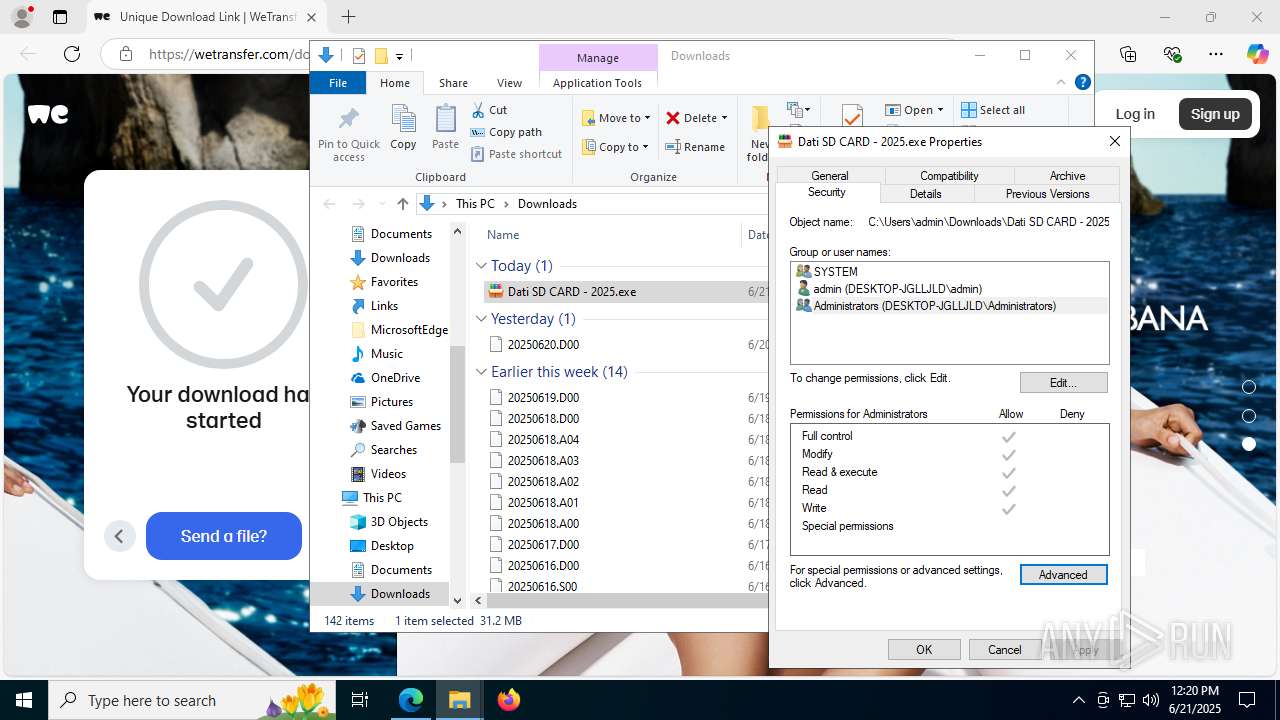This screenshot has height=720, width=1280.
Task: Show hidden tray icons chevron
Action: (1078, 700)
